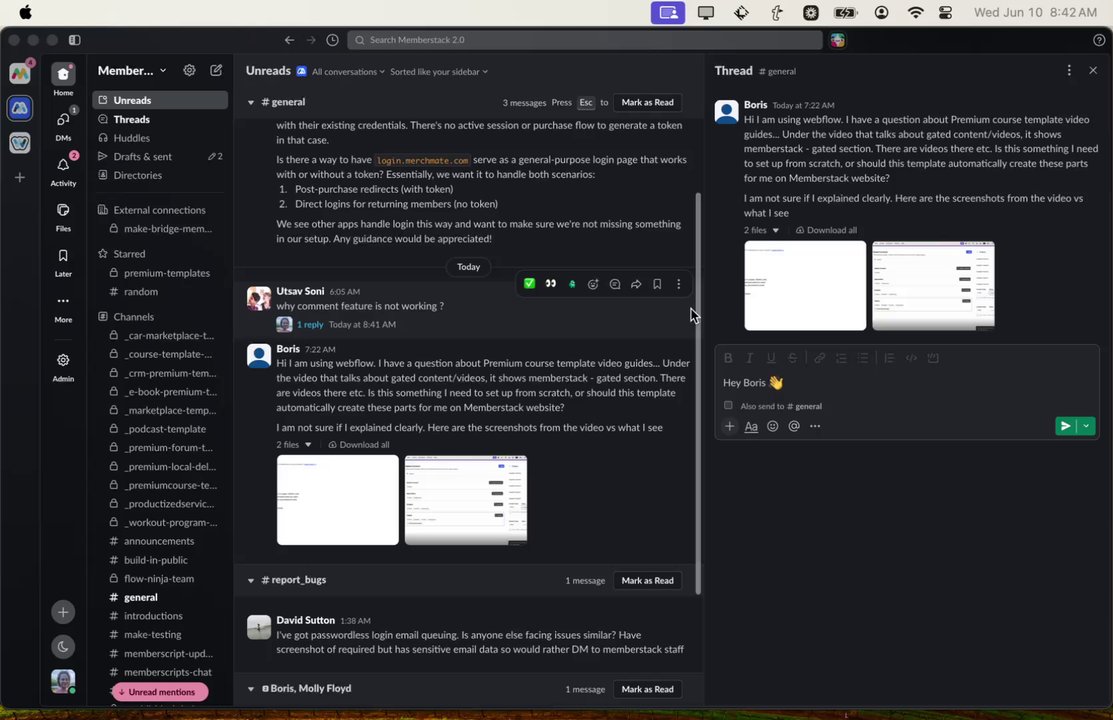Attach a file with the plus icon
Screen dimensions: 1113x720
click(x=730, y=426)
